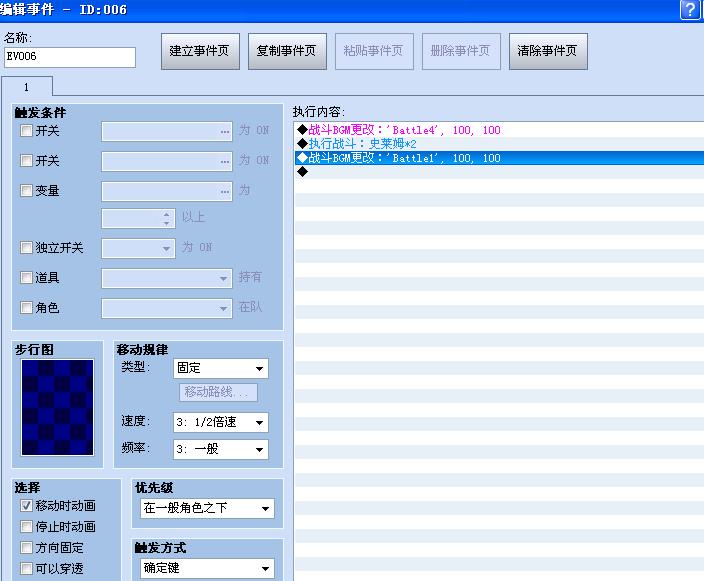This screenshot has width=704, height=581.
Task: Open the 触发方式 dropdown showing 确定键
Action: (207, 568)
